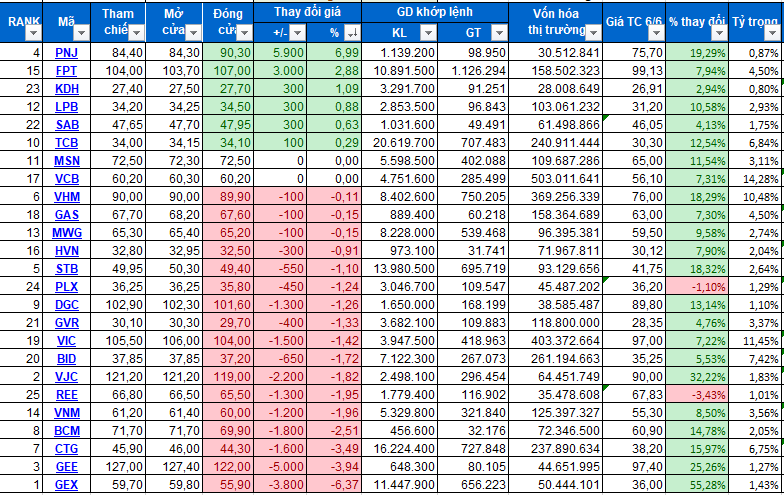
Task: Open the Mã column filter dropdown
Action: pyautogui.click(x=80, y=33)
